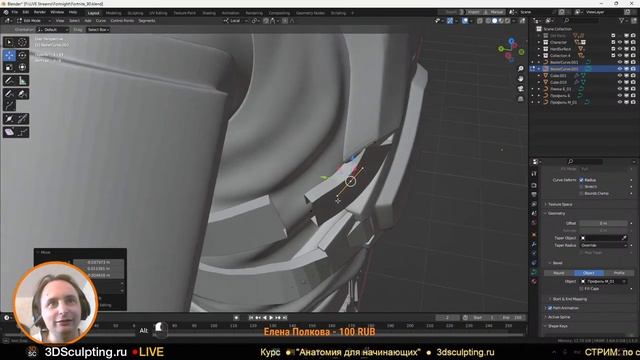Open the File menu
The height and width of the screenshot is (360, 640).
pos(15,12)
